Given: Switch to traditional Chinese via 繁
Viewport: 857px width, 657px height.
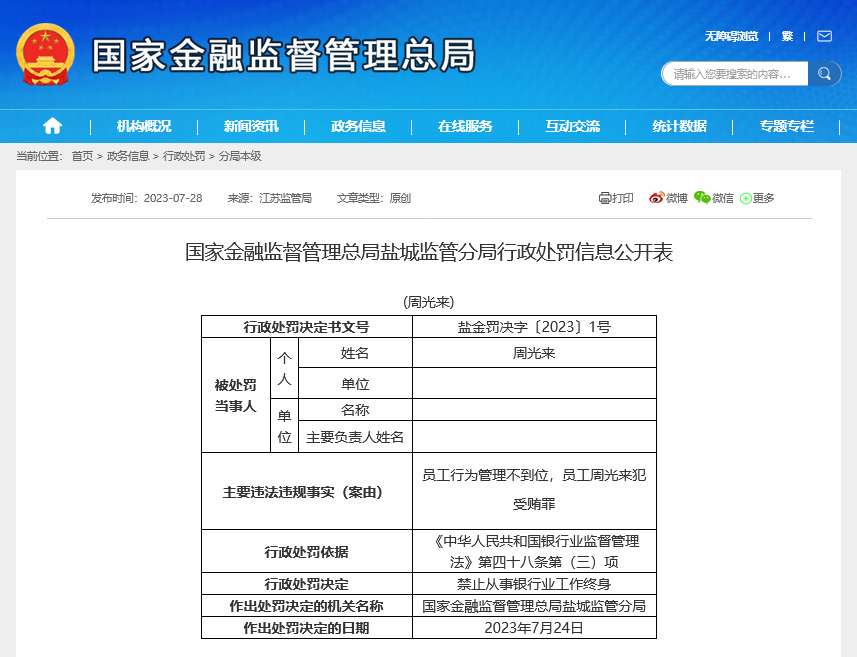Looking at the screenshot, I should tap(787, 36).
